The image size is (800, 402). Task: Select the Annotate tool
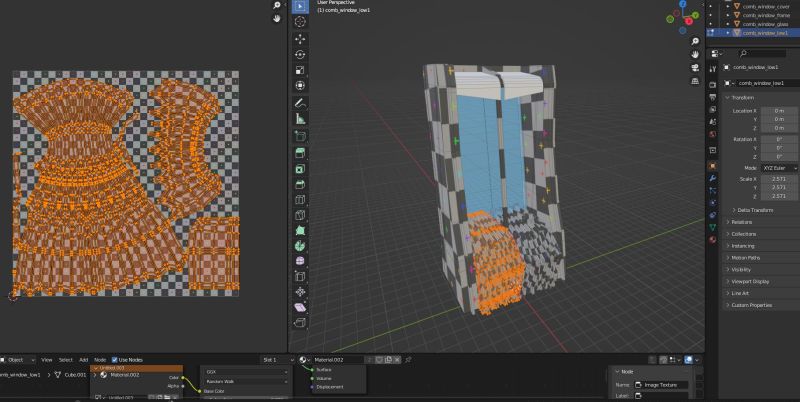[300, 104]
